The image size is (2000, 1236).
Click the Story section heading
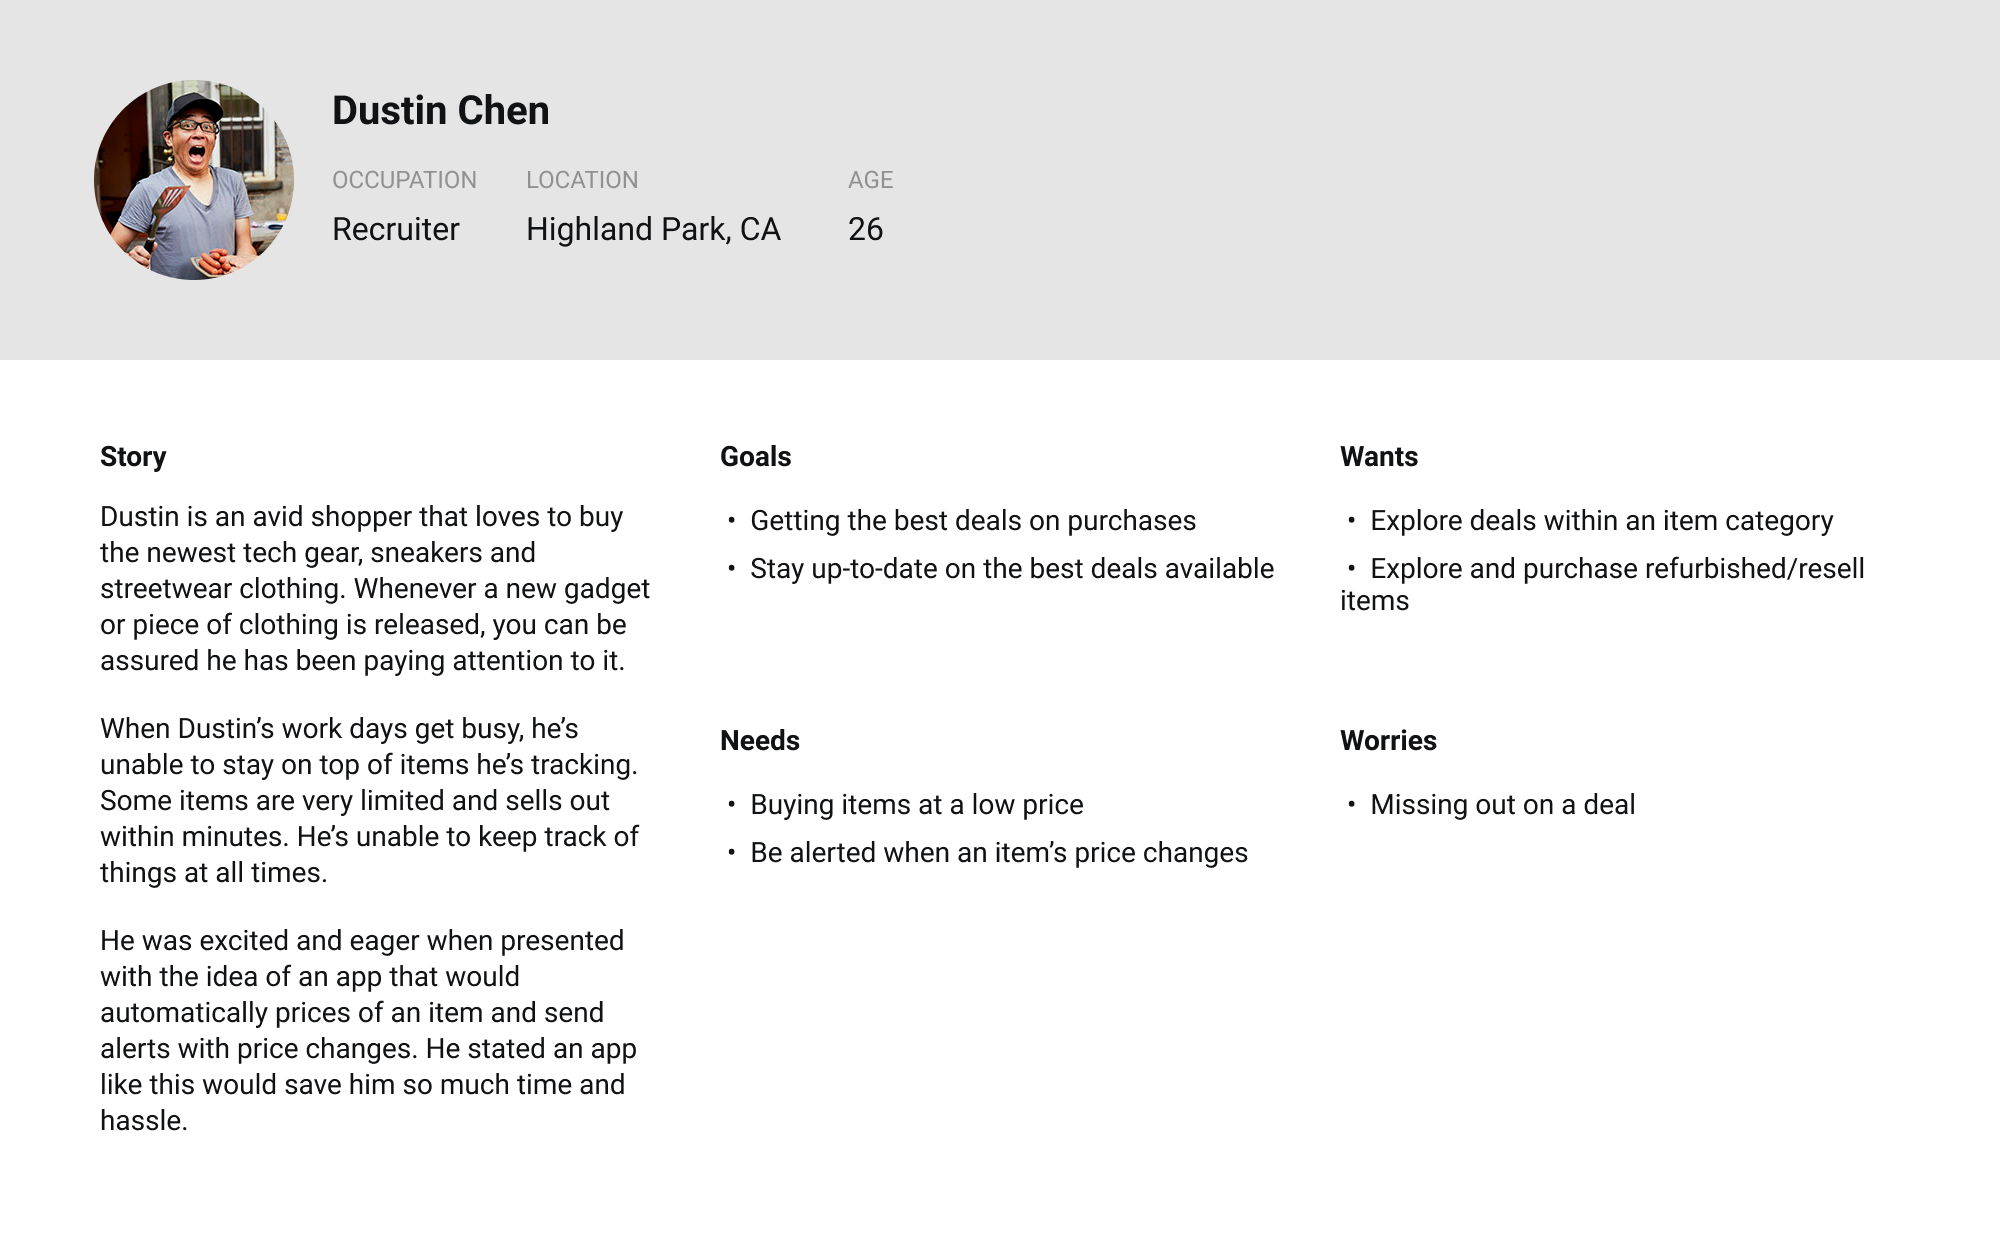(x=133, y=457)
